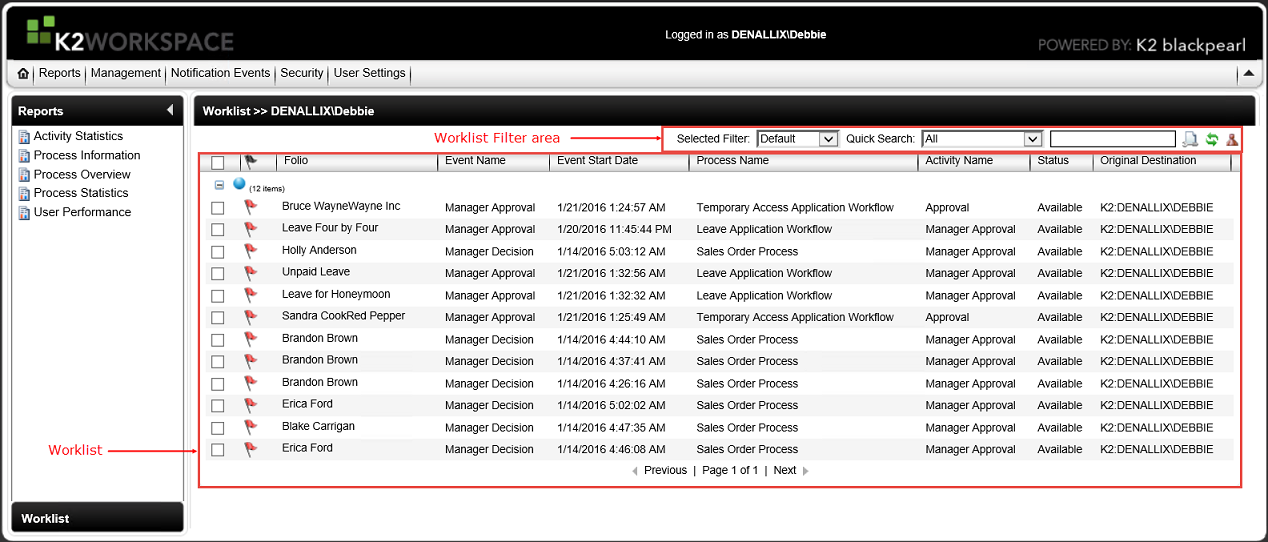Viewport: 1268px width, 542px height.
Task: Click the Next page arrow icon
Action: [806, 471]
